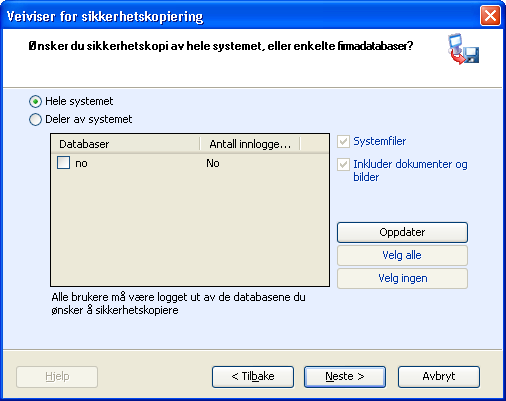Go back with the "< Tilbake" button
This screenshot has height=401, width=506.
[253, 377]
